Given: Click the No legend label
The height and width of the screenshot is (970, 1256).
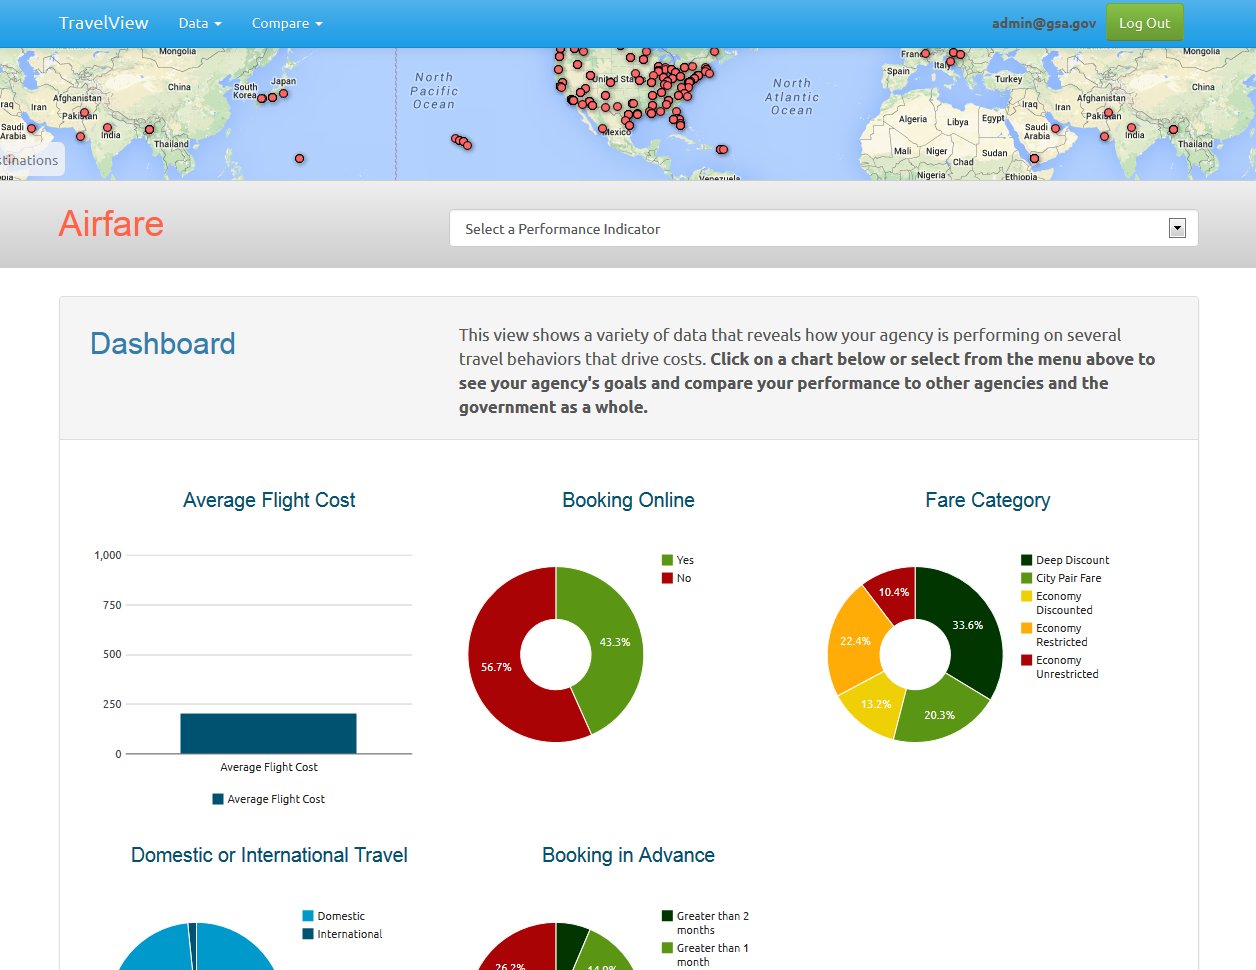Looking at the screenshot, I should pyautogui.click(x=684, y=578).
